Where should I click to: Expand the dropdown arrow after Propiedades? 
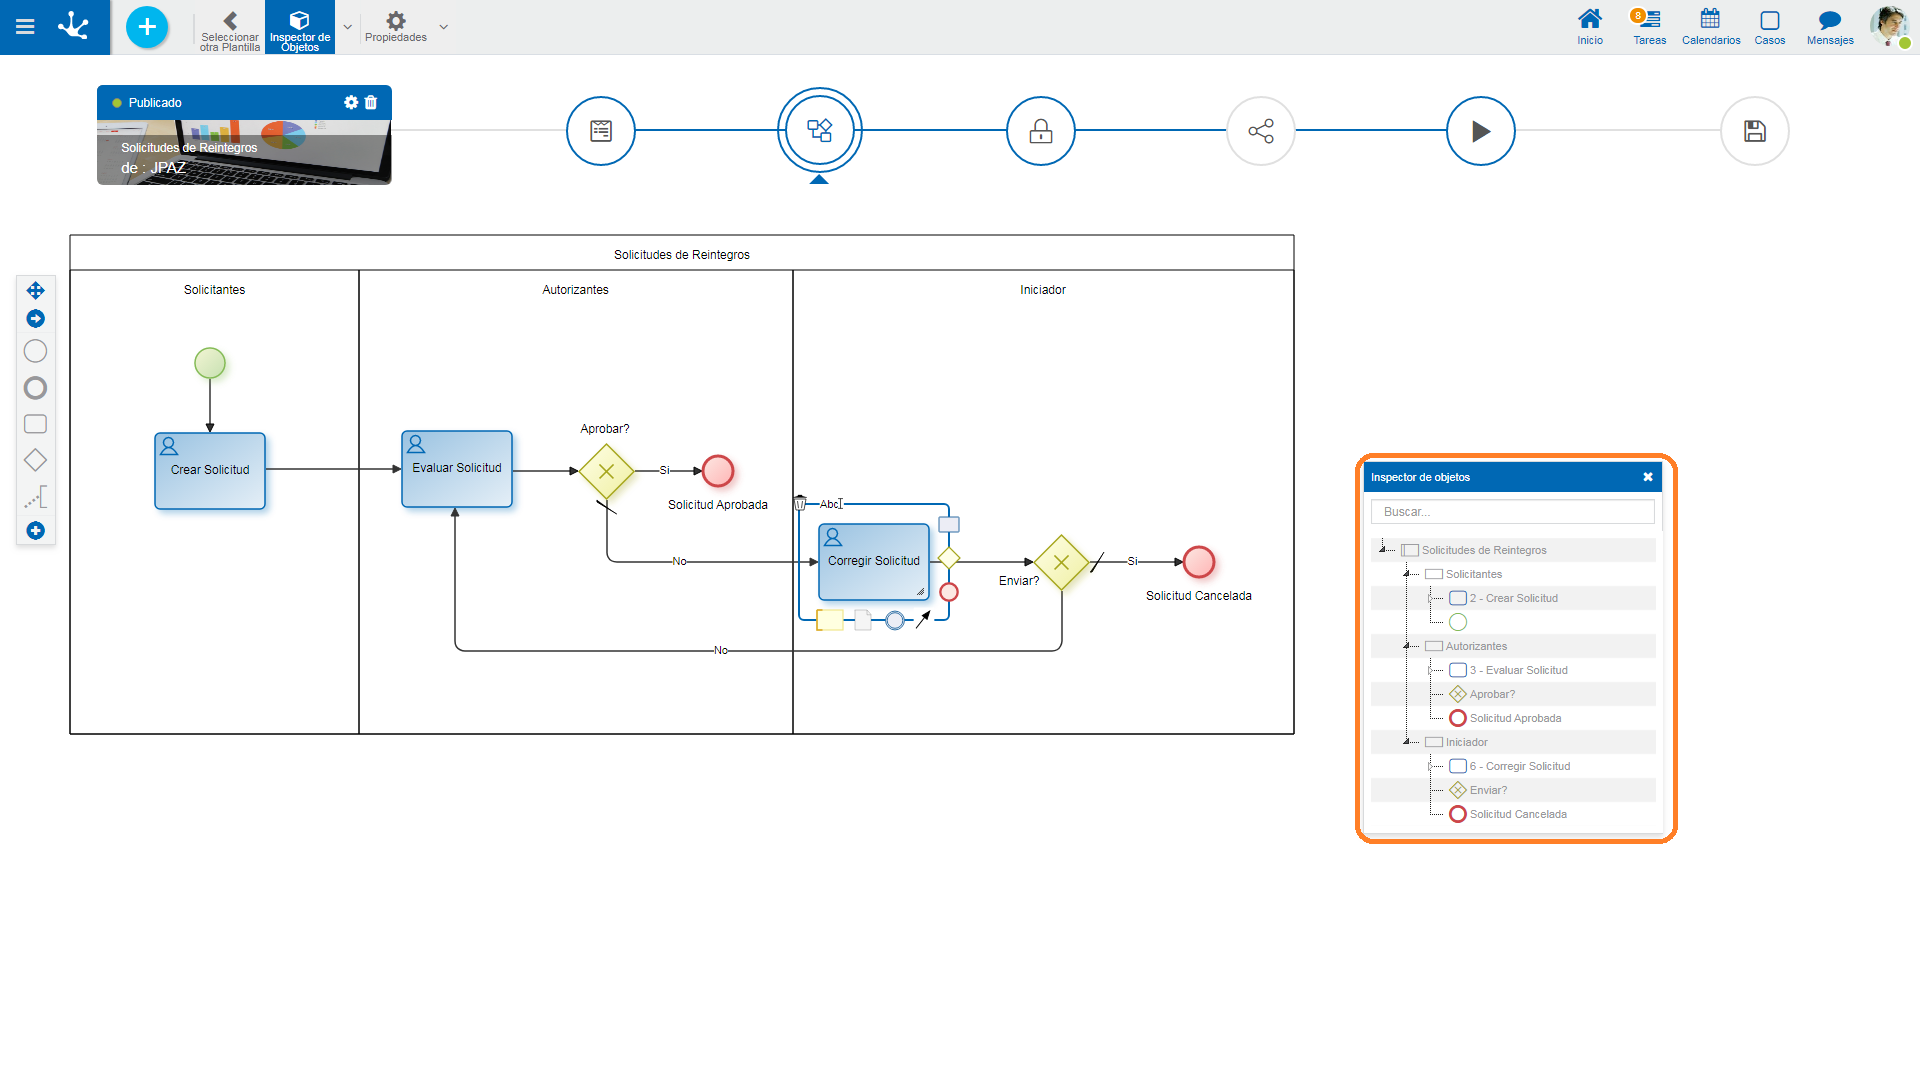pyautogui.click(x=443, y=27)
